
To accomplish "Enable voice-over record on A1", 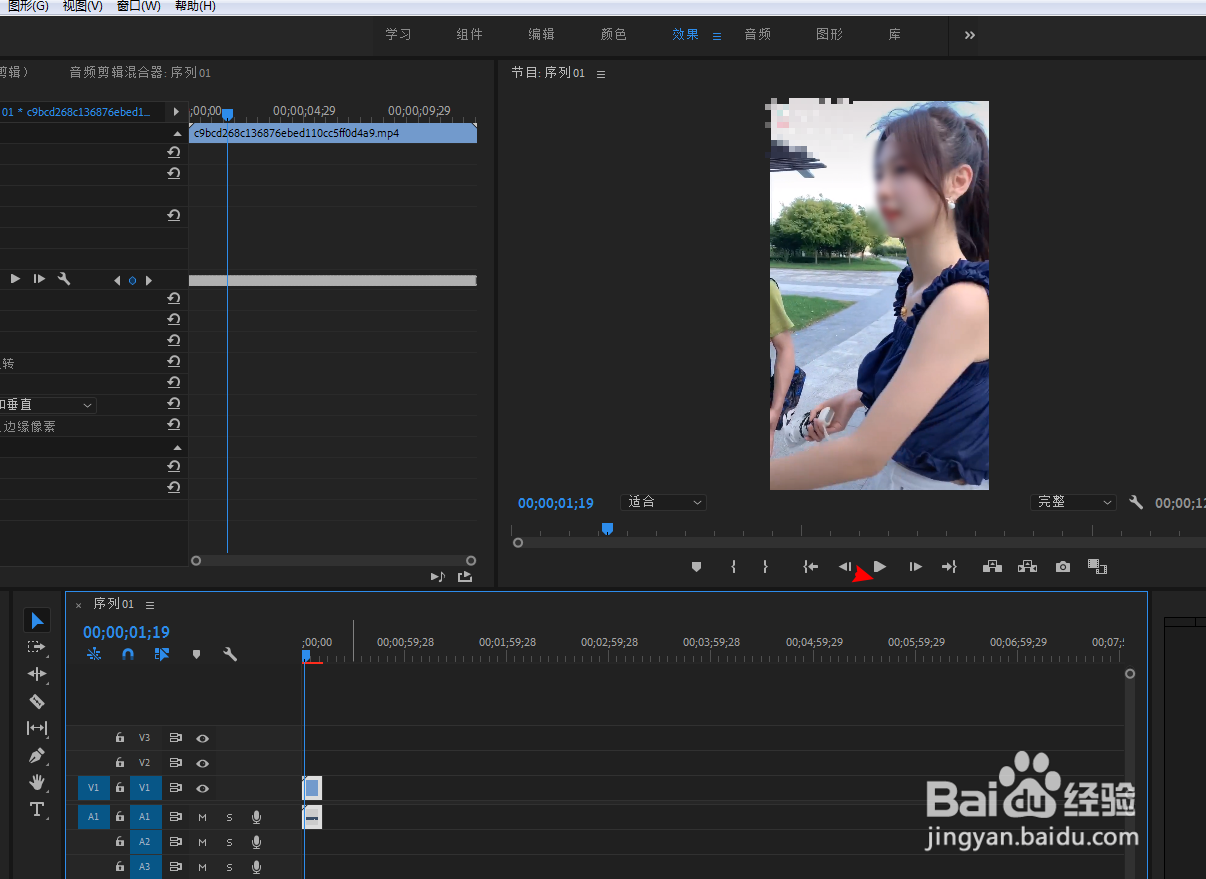I will 256,816.
